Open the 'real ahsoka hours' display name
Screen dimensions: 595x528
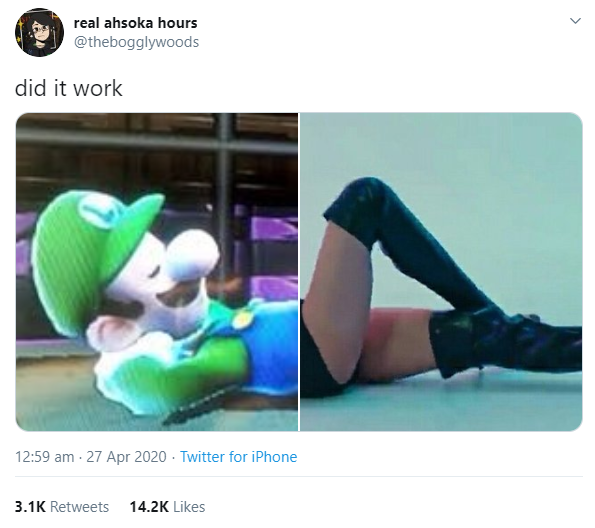click(x=135, y=23)
